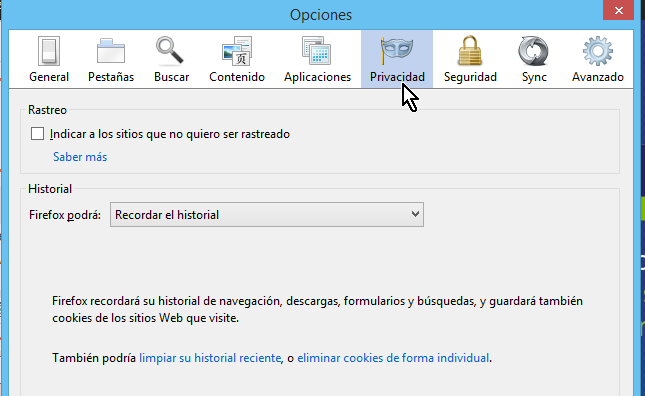Click the Indicar a los sitios label text
645x396 pixels.
pyautogui.click(x=170, y=134)
